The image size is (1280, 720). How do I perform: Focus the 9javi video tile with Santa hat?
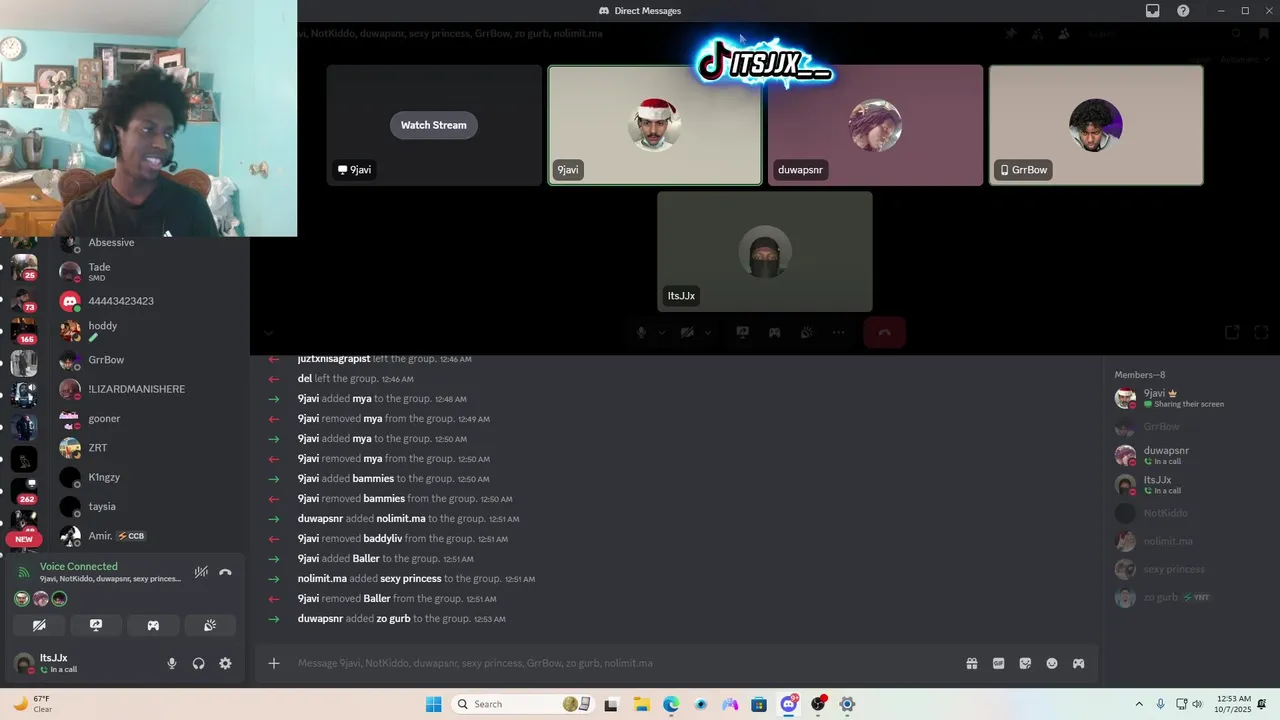(x=655, y=125)
